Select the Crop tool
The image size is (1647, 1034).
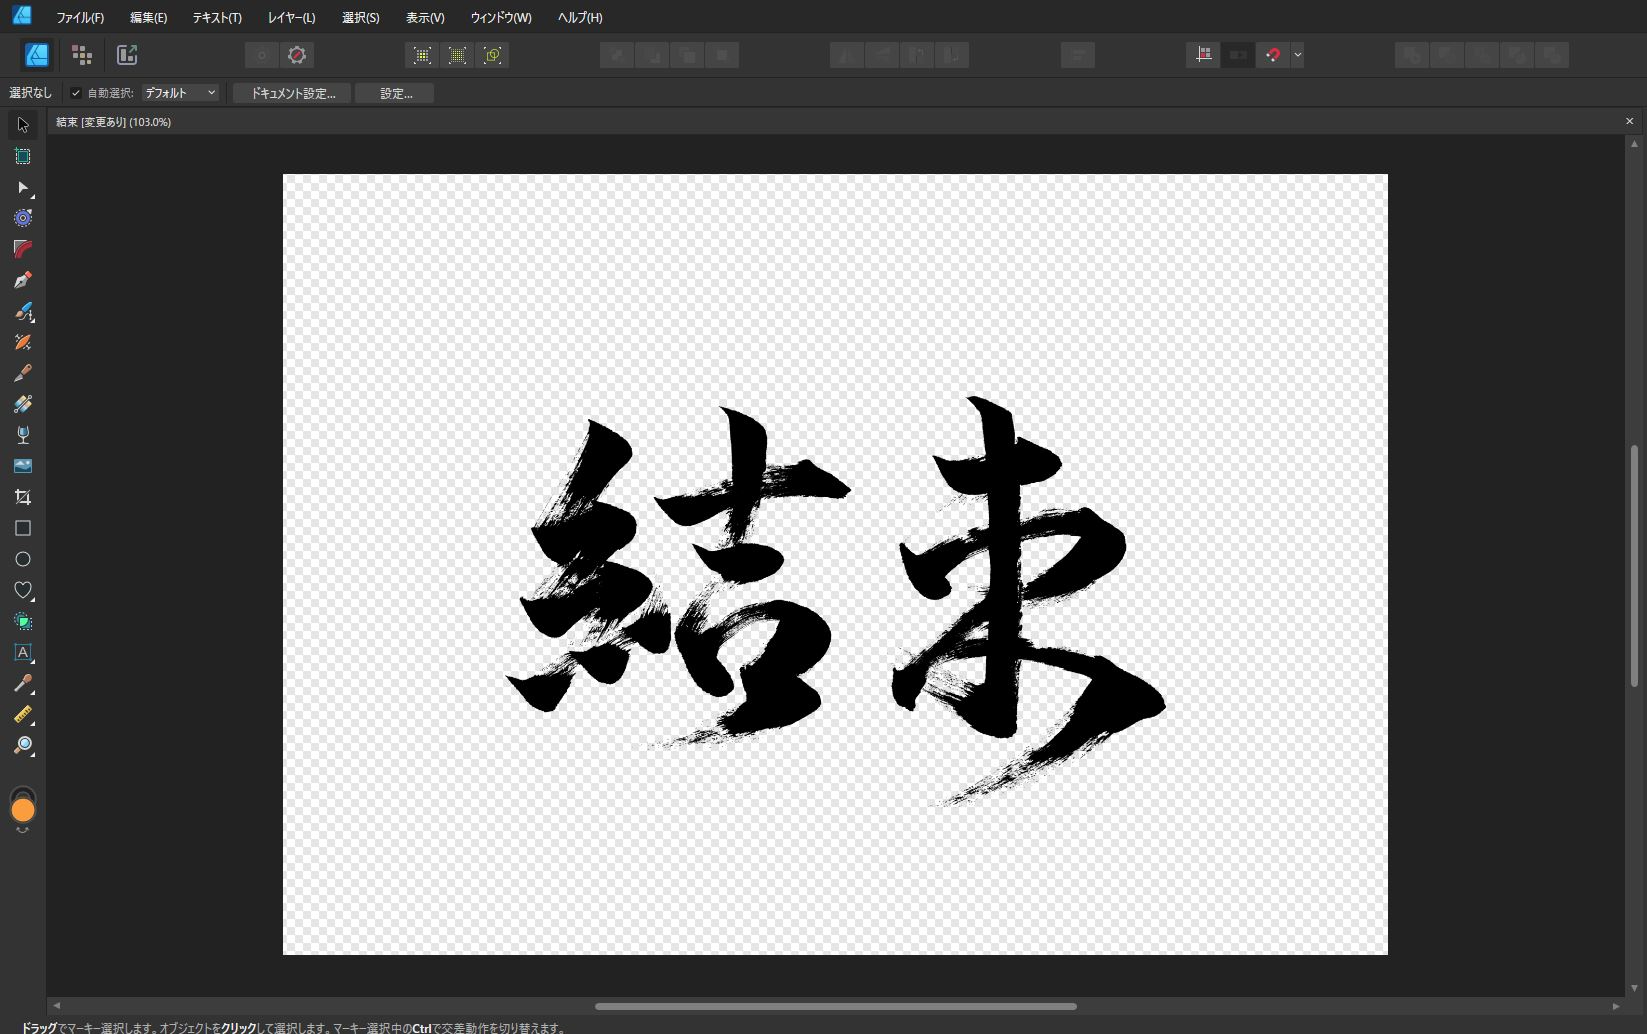(23, 497)
